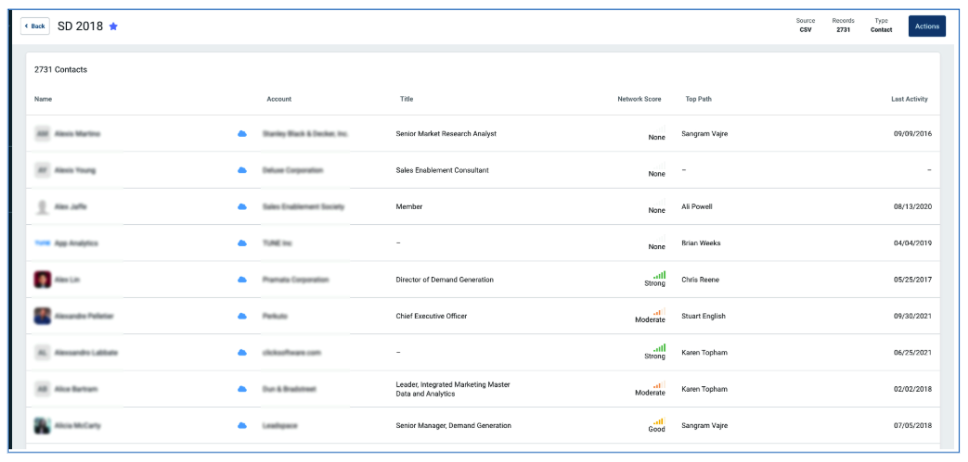Viewport: 968px width, 462px height.
Task: Open the Karen Topham path in the 02/02/2018 row
Action: tap(704, 389)
